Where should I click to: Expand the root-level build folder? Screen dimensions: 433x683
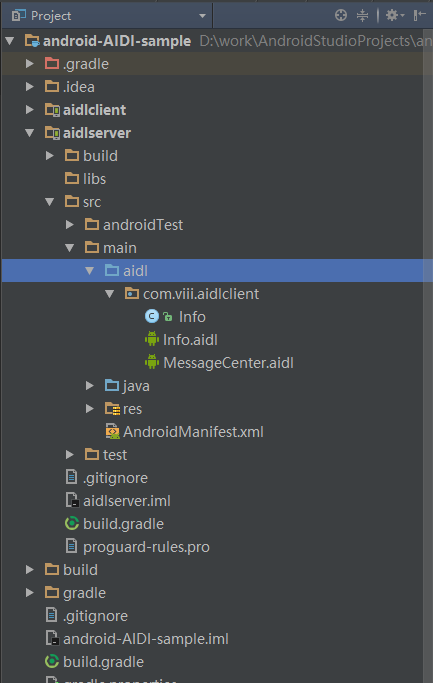[x=30, y=570]
